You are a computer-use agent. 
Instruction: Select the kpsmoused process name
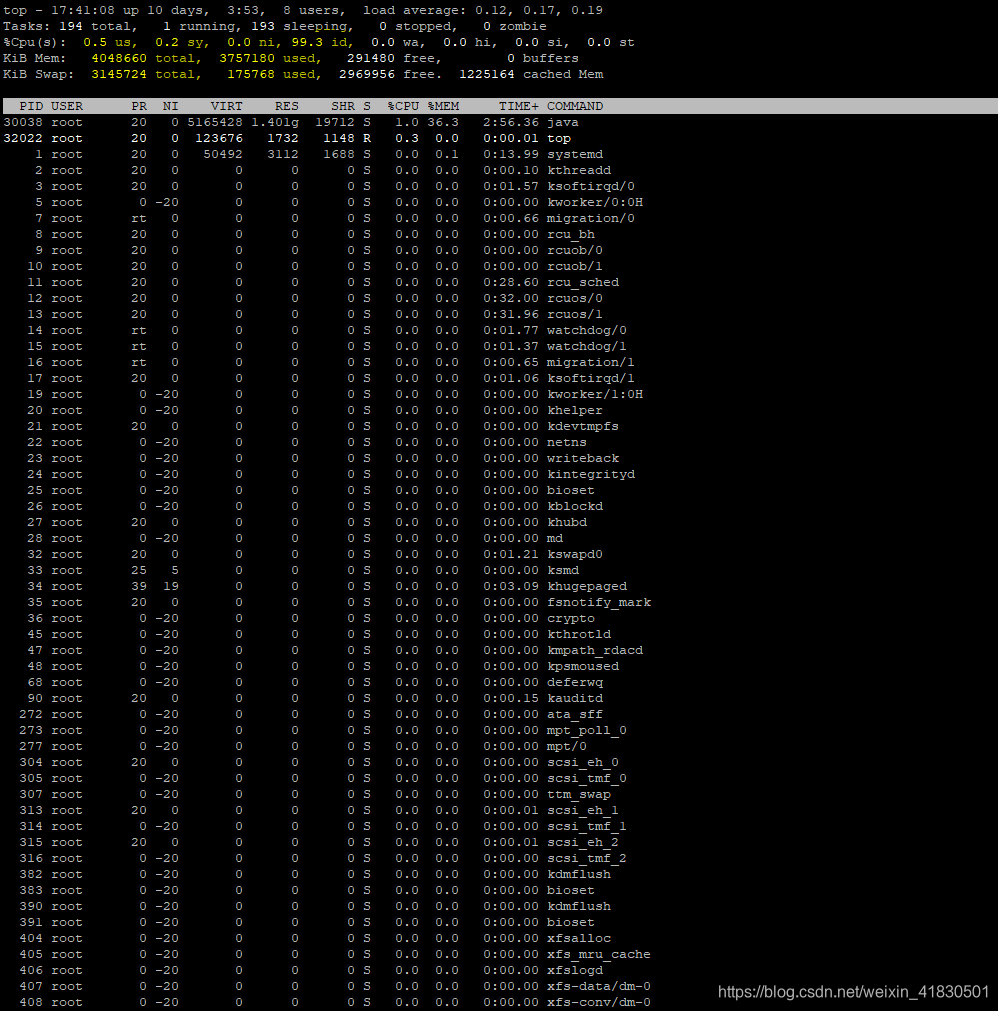[x=583, y=666]
